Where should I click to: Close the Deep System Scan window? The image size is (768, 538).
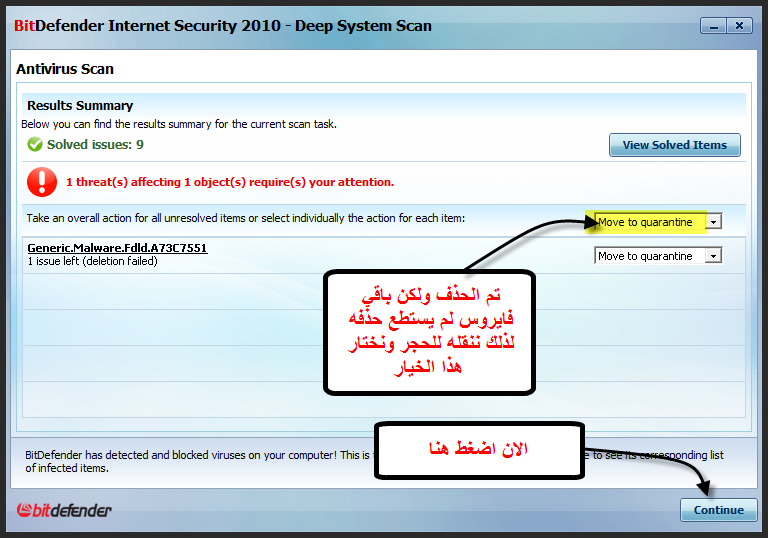pos(740,25)
